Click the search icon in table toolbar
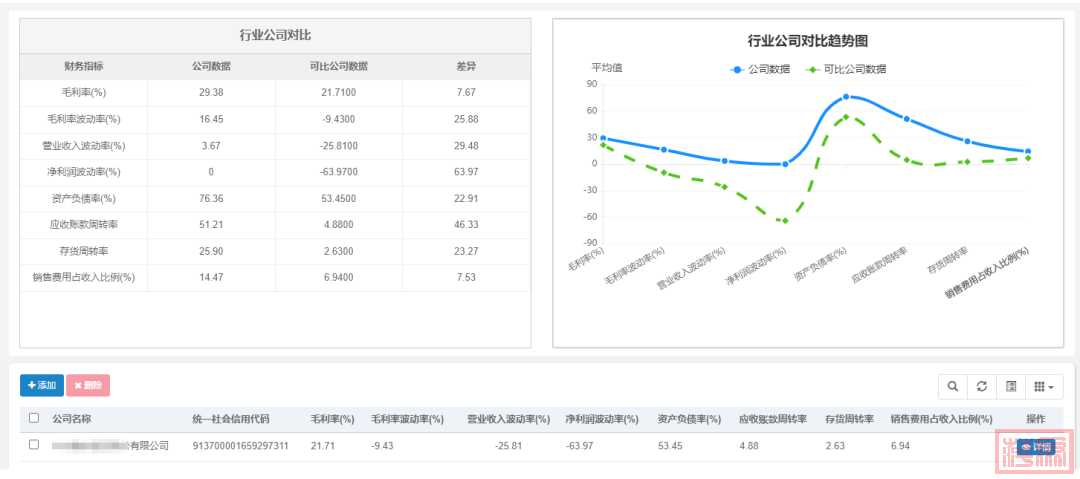The height and width of the screenshot is (479, 1080). pos(953,386)
